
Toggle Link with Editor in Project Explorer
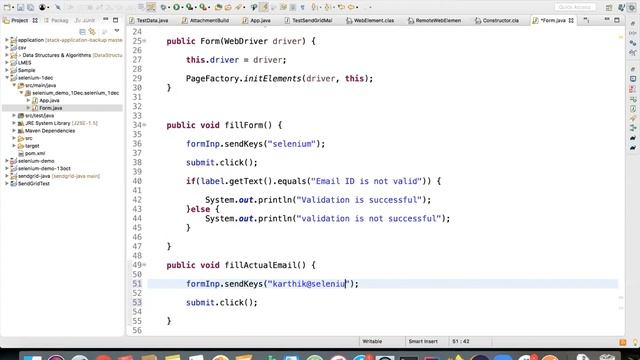click(93, 31)
